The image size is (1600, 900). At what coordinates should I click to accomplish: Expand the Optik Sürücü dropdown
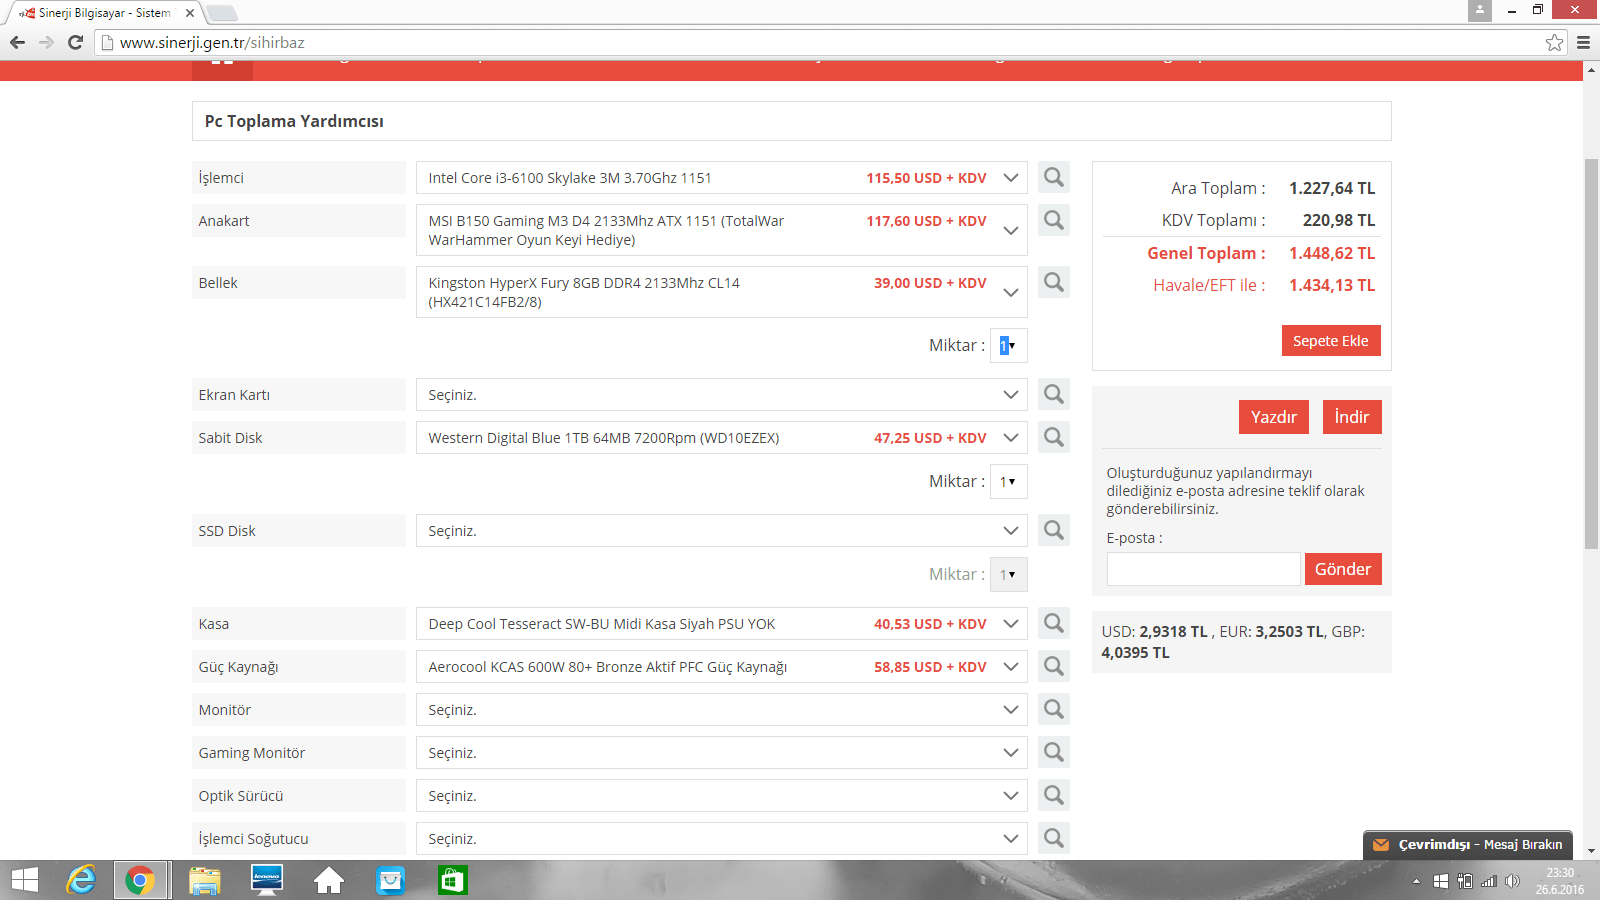click(x=722, y=796)
